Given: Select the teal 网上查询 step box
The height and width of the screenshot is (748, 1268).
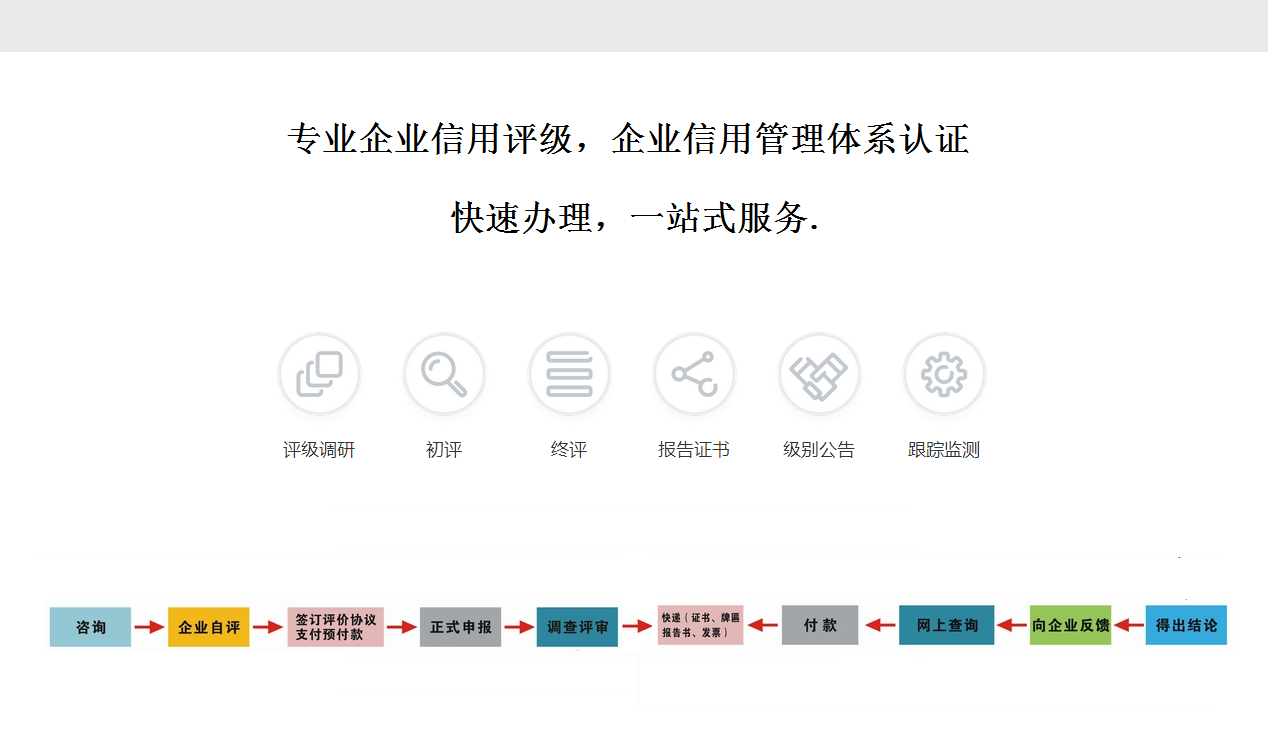Looking at the screenshot, I should click(x=946, y=625).
